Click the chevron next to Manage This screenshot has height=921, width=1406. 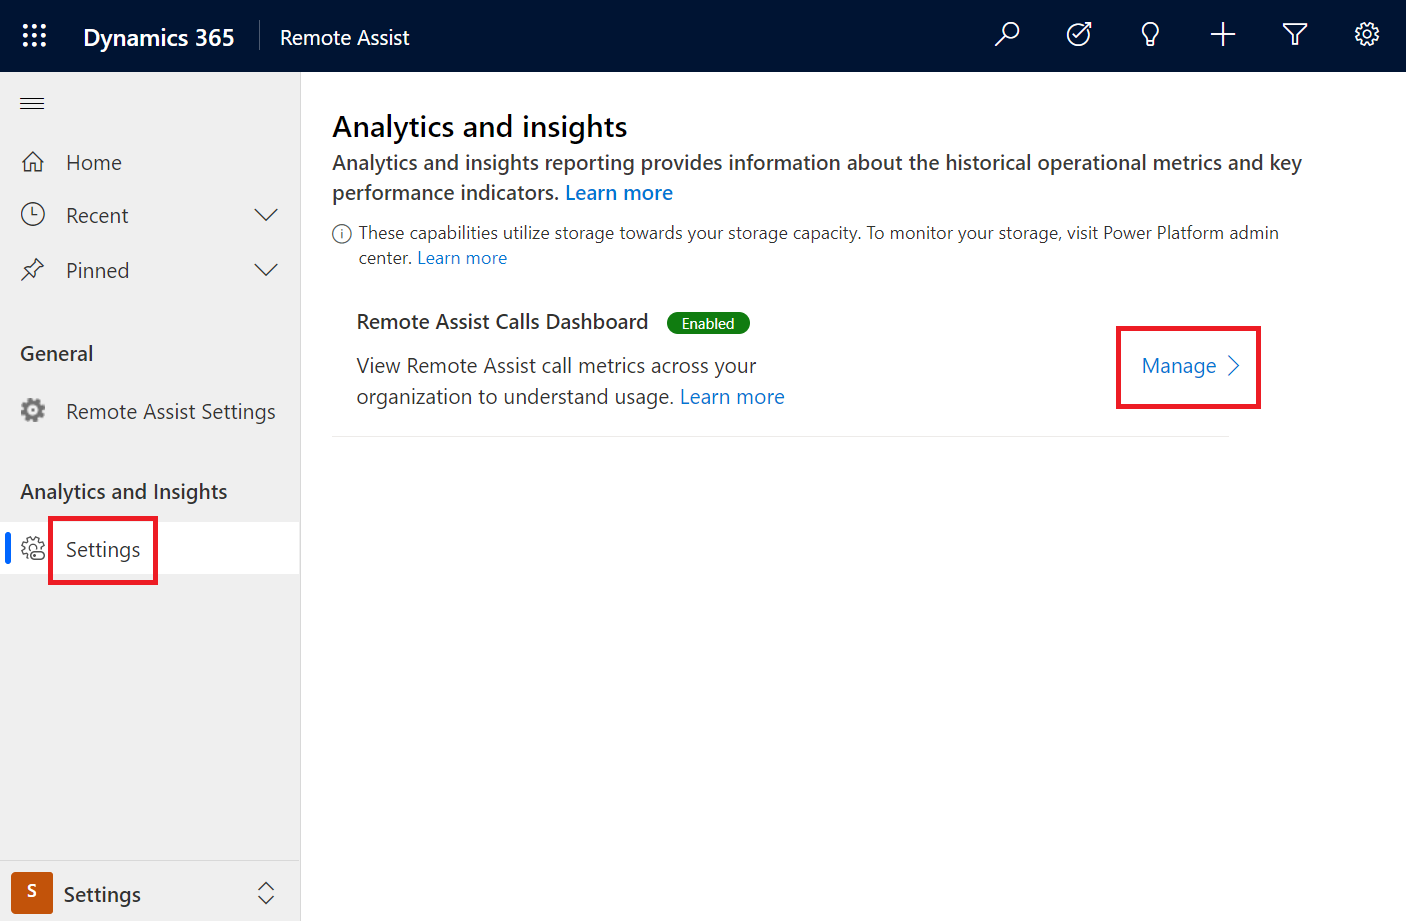[1234, 366]
